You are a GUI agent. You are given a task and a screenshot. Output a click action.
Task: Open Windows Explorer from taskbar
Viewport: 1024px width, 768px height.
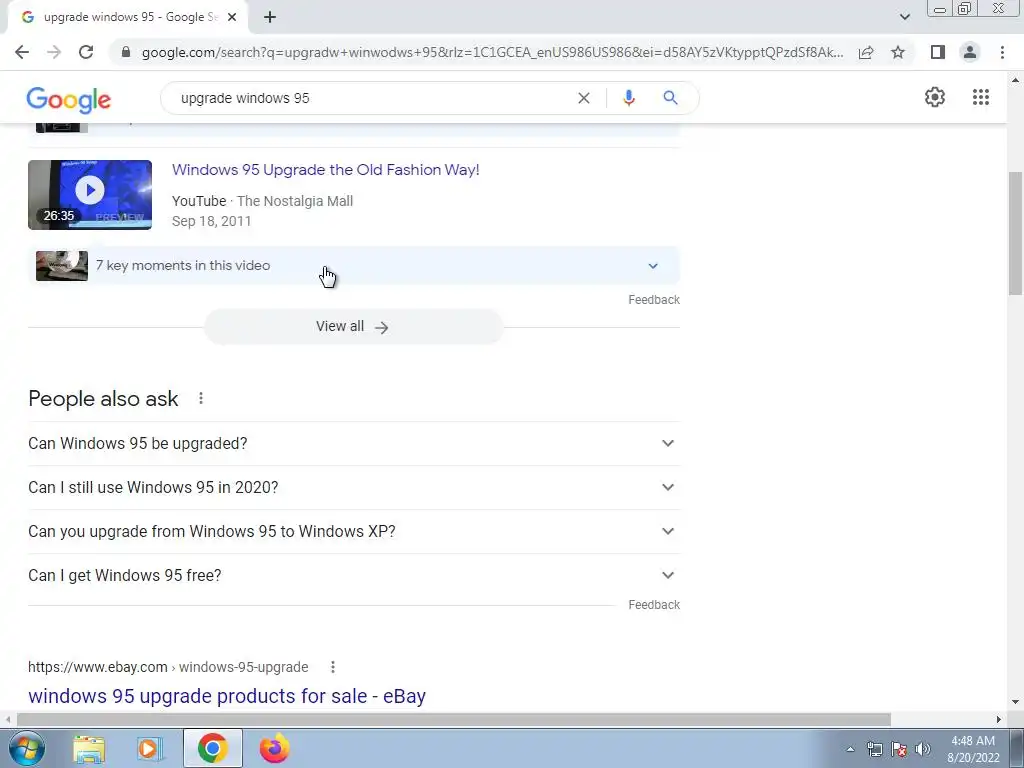click(x=89, y=748)
